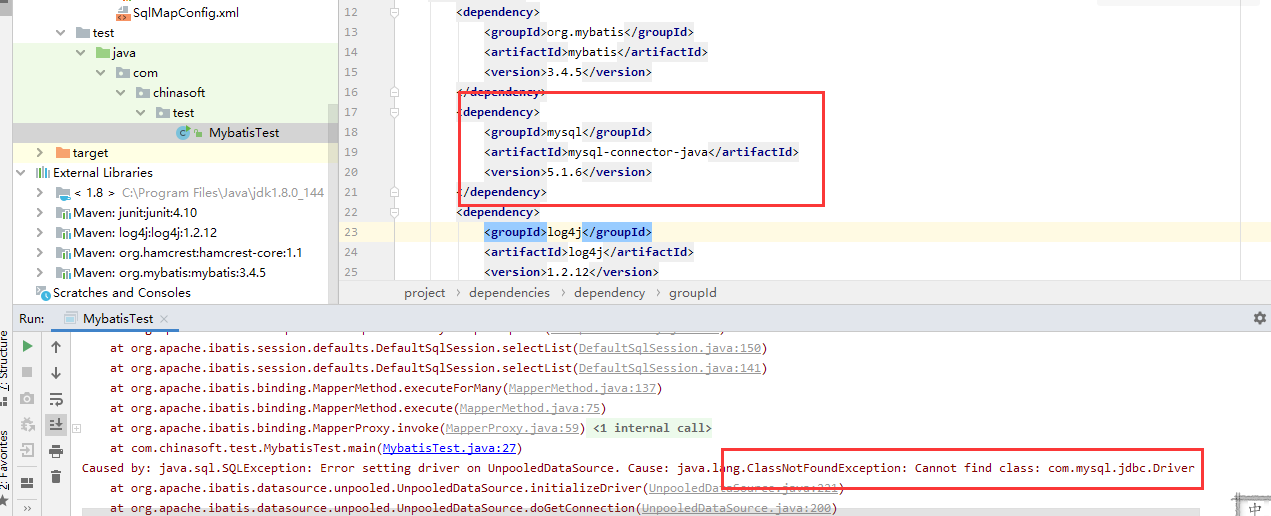Expand Maven: junit:junit:4.10 library
The image size is (1271, 516).
pos(40,213)
